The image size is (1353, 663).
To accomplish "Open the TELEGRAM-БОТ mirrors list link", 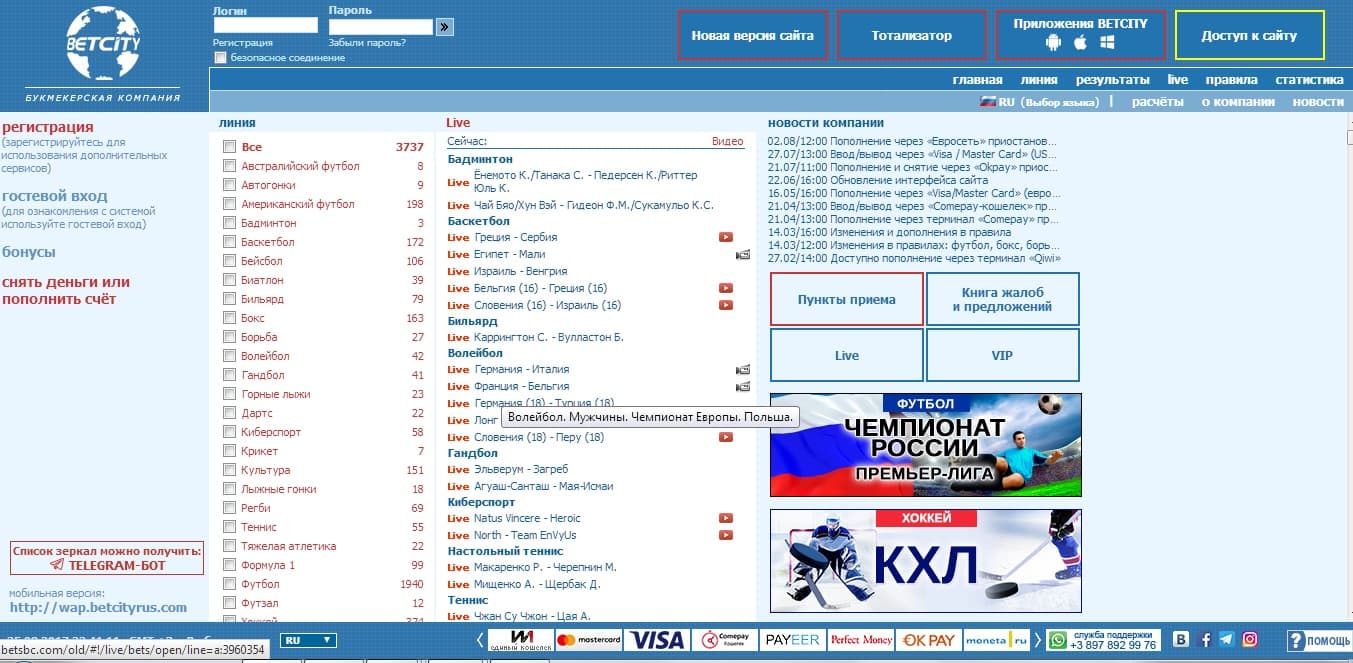I will pyautogui.click(x=107, y=558).
